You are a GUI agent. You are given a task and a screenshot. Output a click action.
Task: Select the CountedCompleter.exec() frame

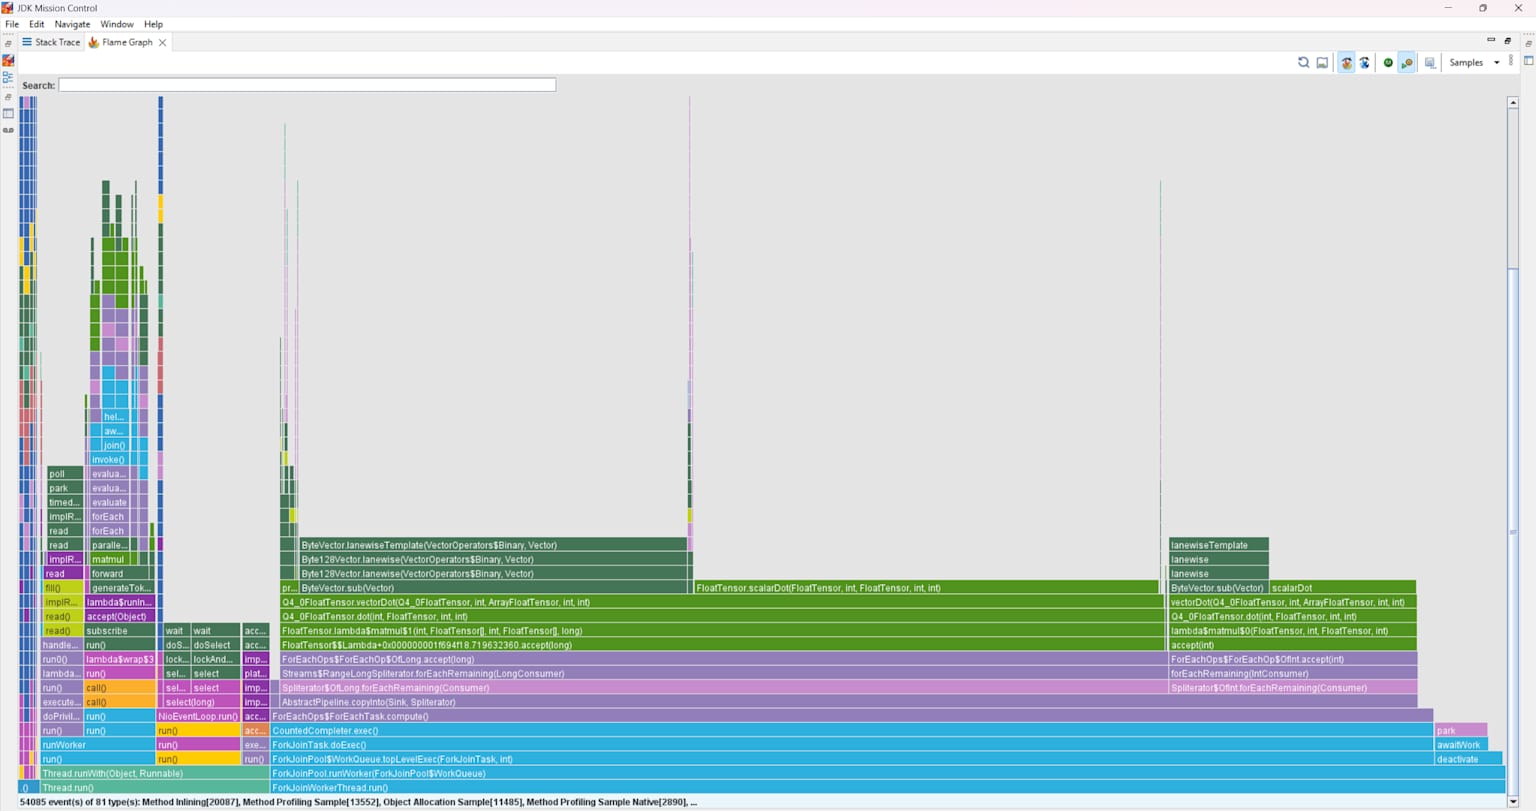(851, 730)
